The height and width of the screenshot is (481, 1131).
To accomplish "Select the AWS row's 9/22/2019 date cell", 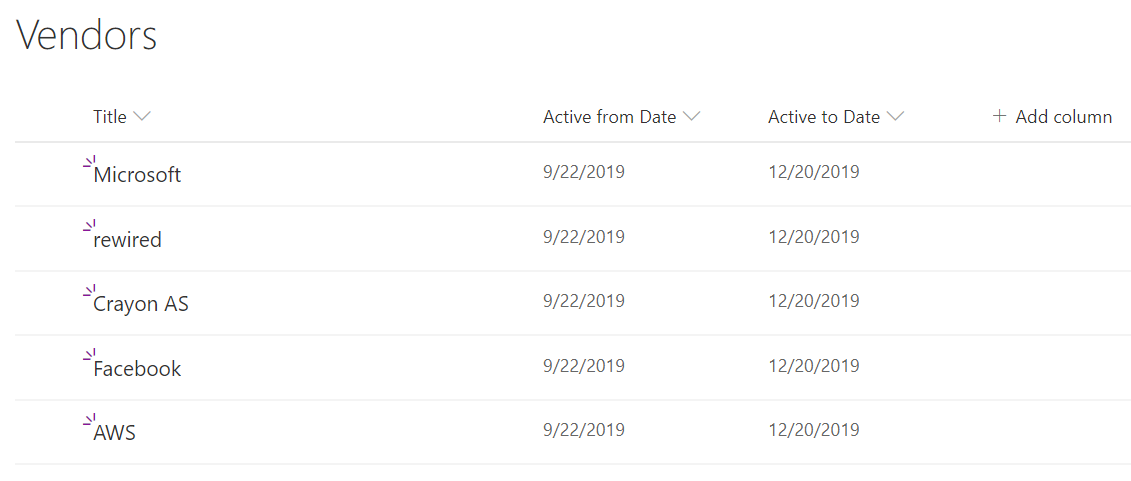I will click(x=584, y=431).
